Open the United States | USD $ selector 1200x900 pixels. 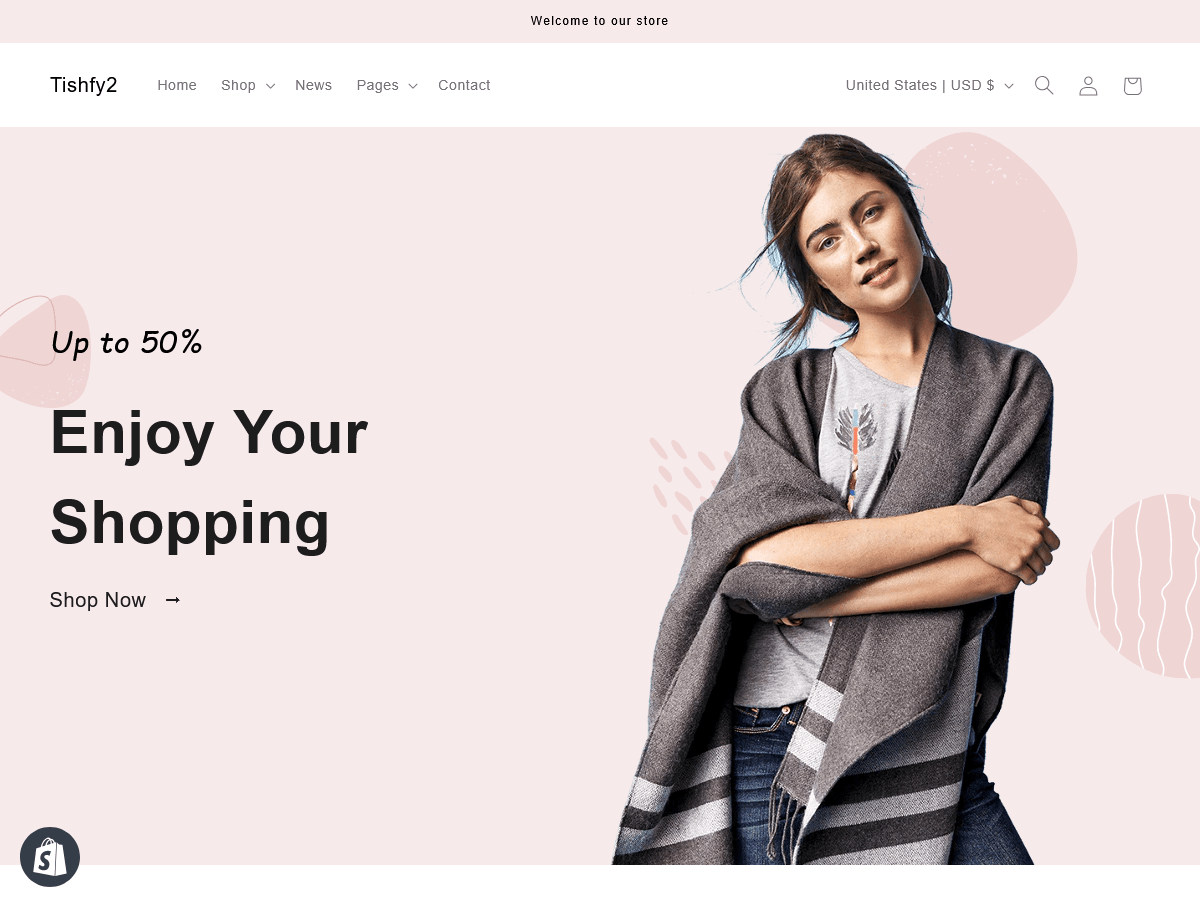930,85
